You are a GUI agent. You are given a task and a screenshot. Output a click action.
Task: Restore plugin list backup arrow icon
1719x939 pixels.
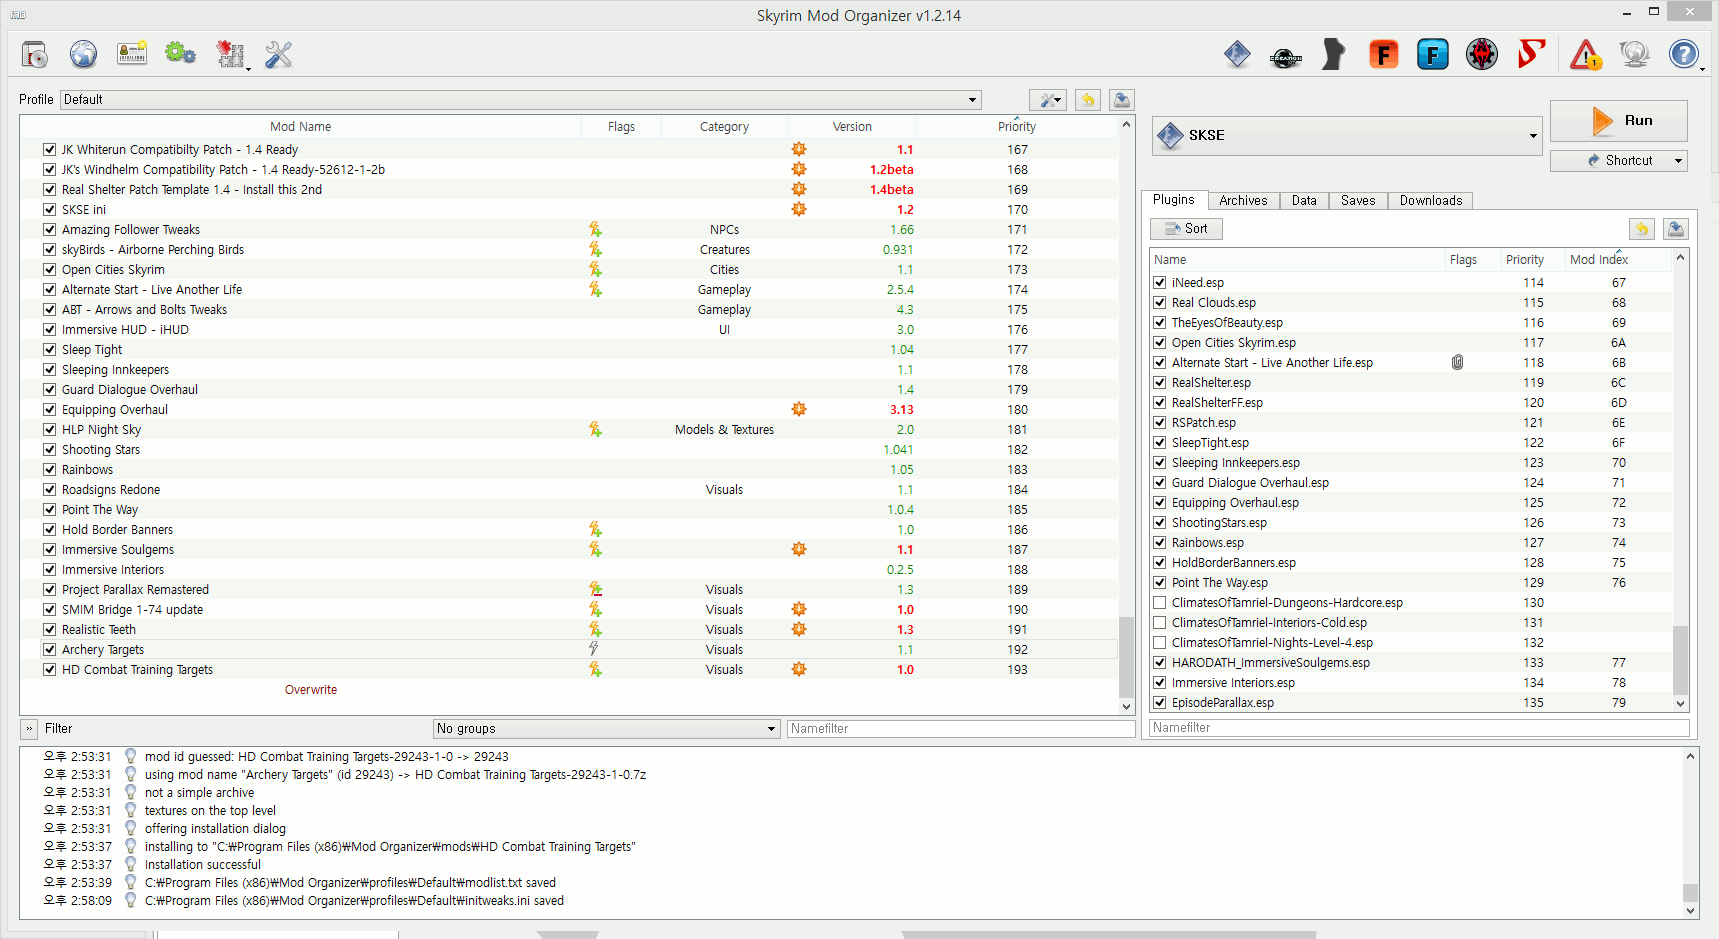coord(1642,229)
